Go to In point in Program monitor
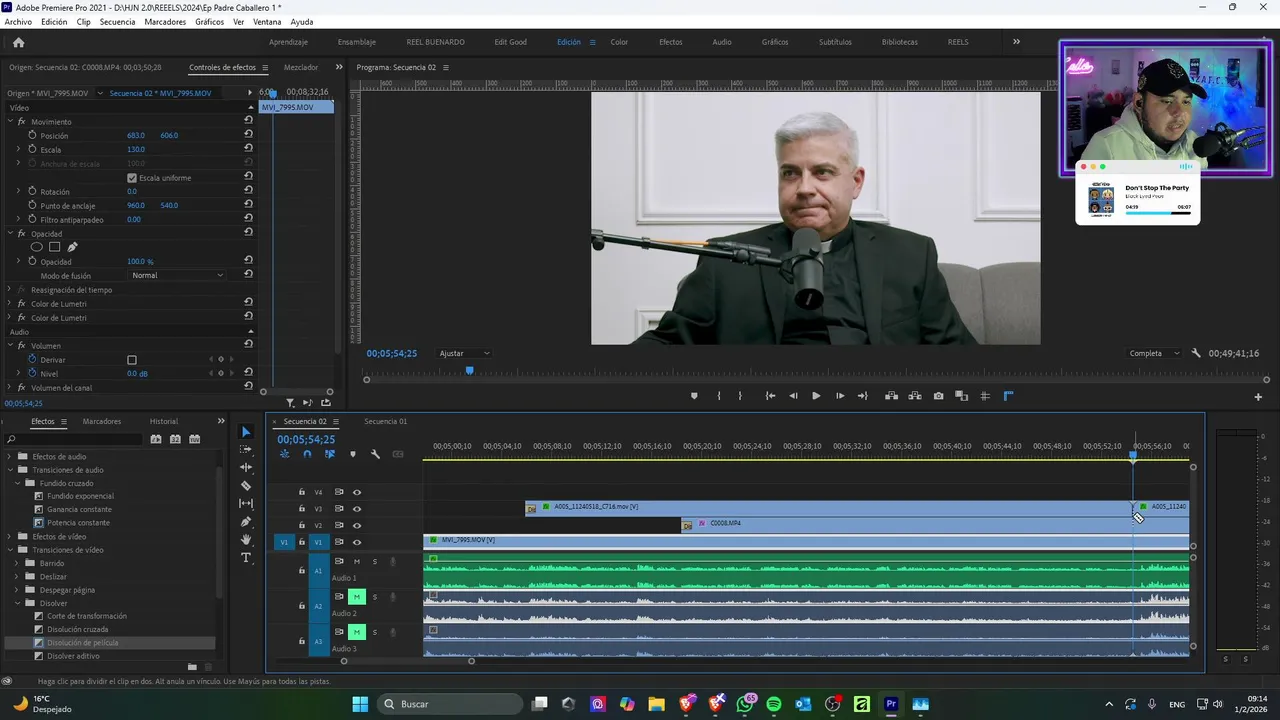Viewport: 1280px width, 720px height. pyautogui.click(x=770, y=396)
